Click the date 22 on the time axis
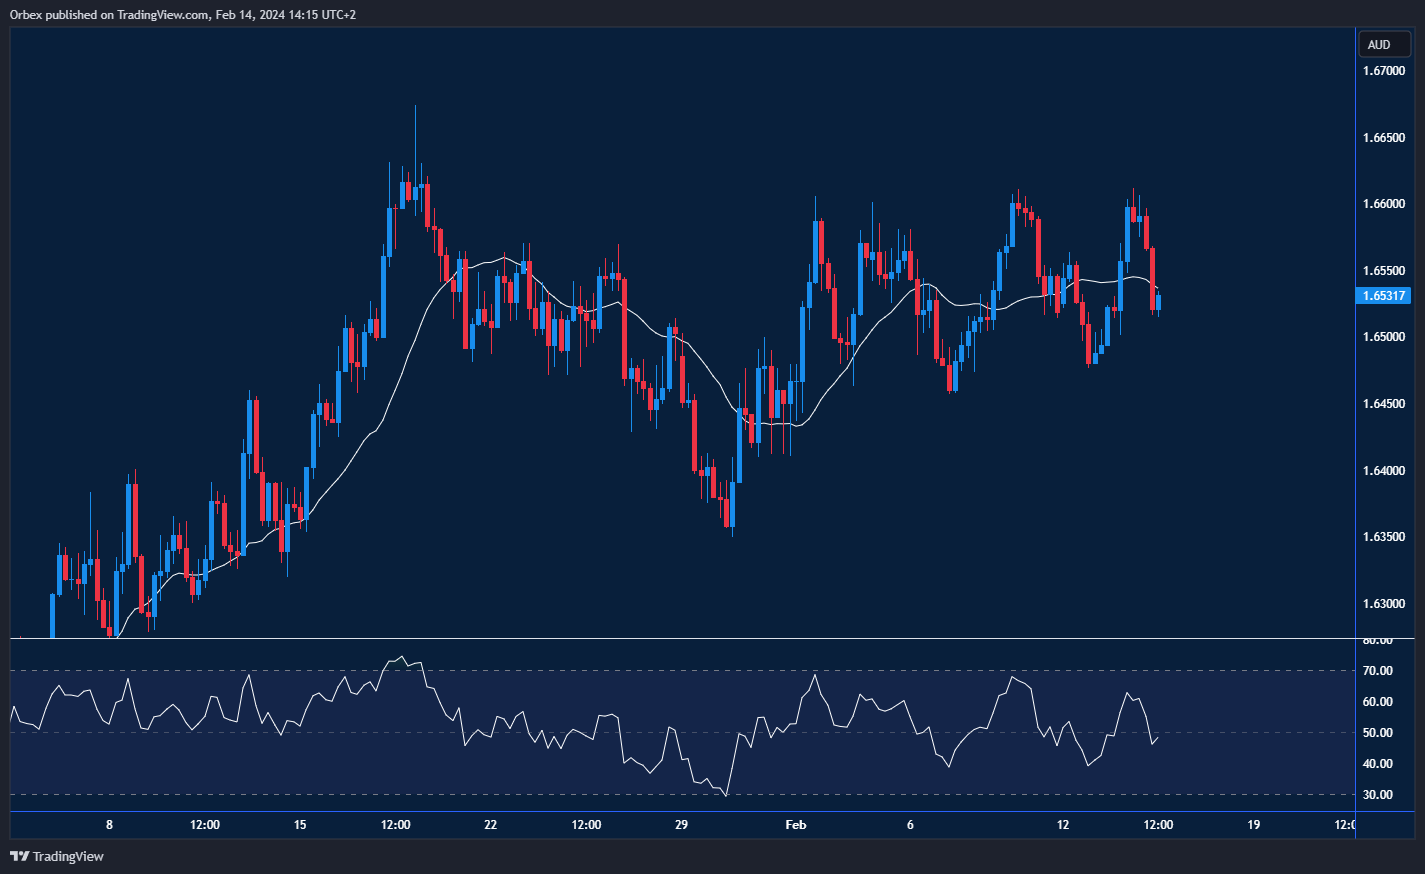1425x874 pixels. [490, 825]
